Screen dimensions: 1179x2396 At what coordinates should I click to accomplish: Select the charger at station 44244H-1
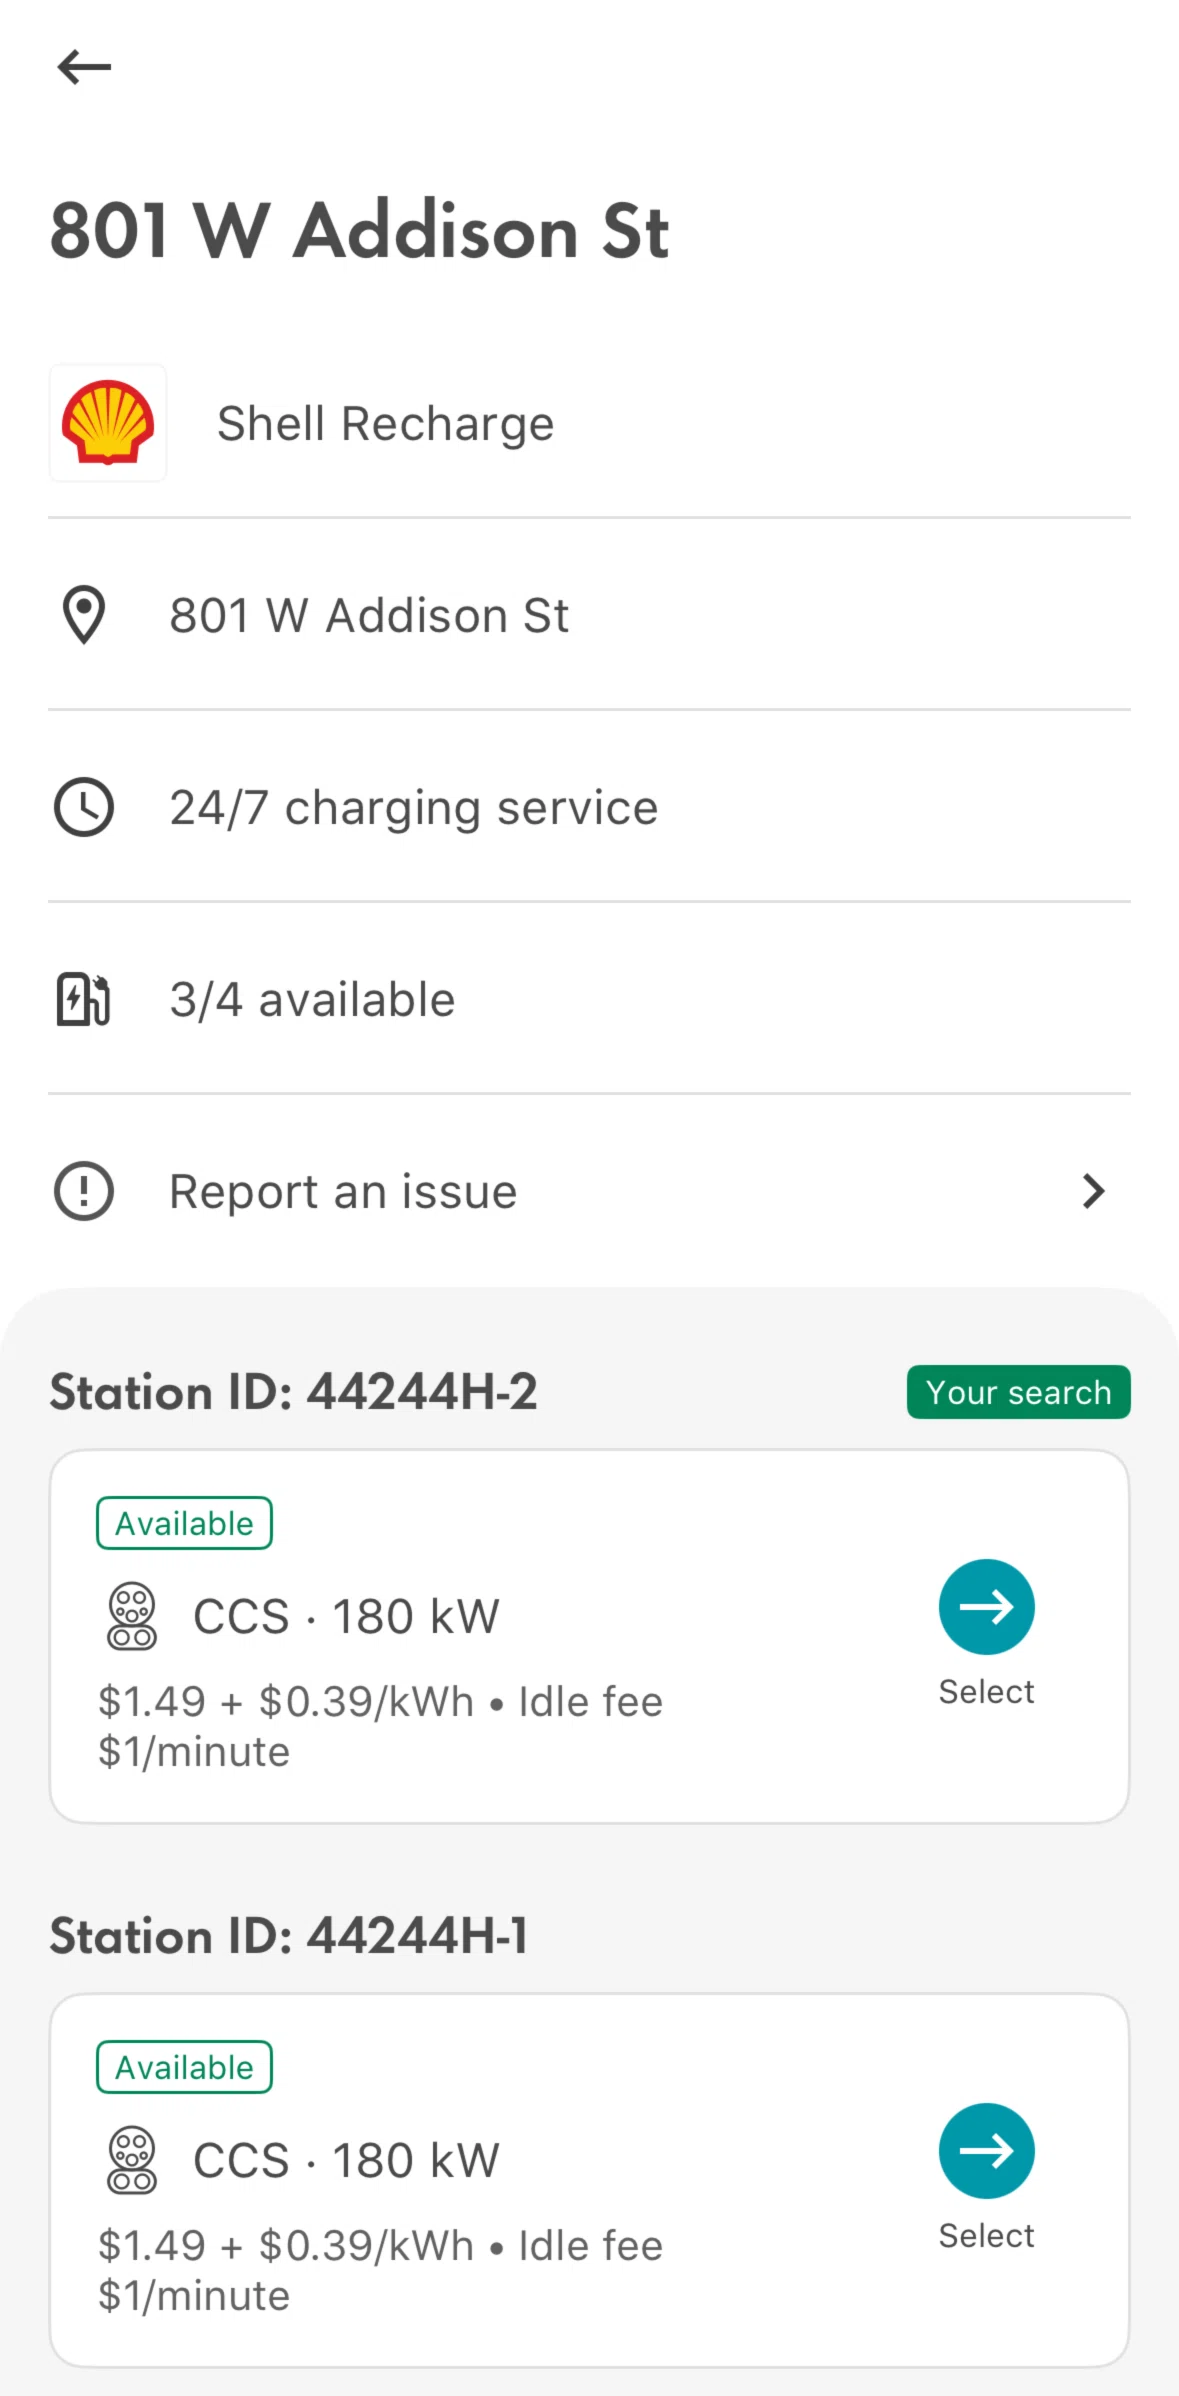point(986,2150)
